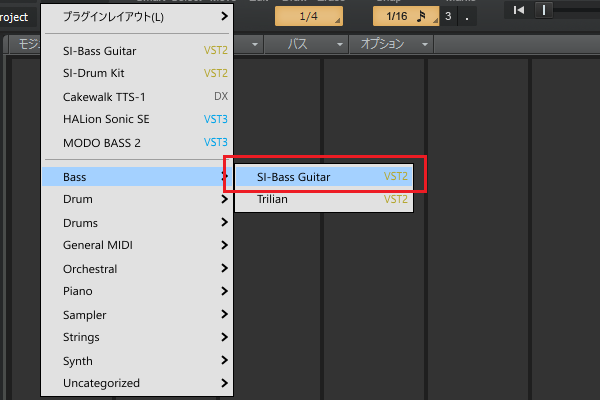
Task: Insert MODO BASS 2 VST3
Action: point(137,143)
